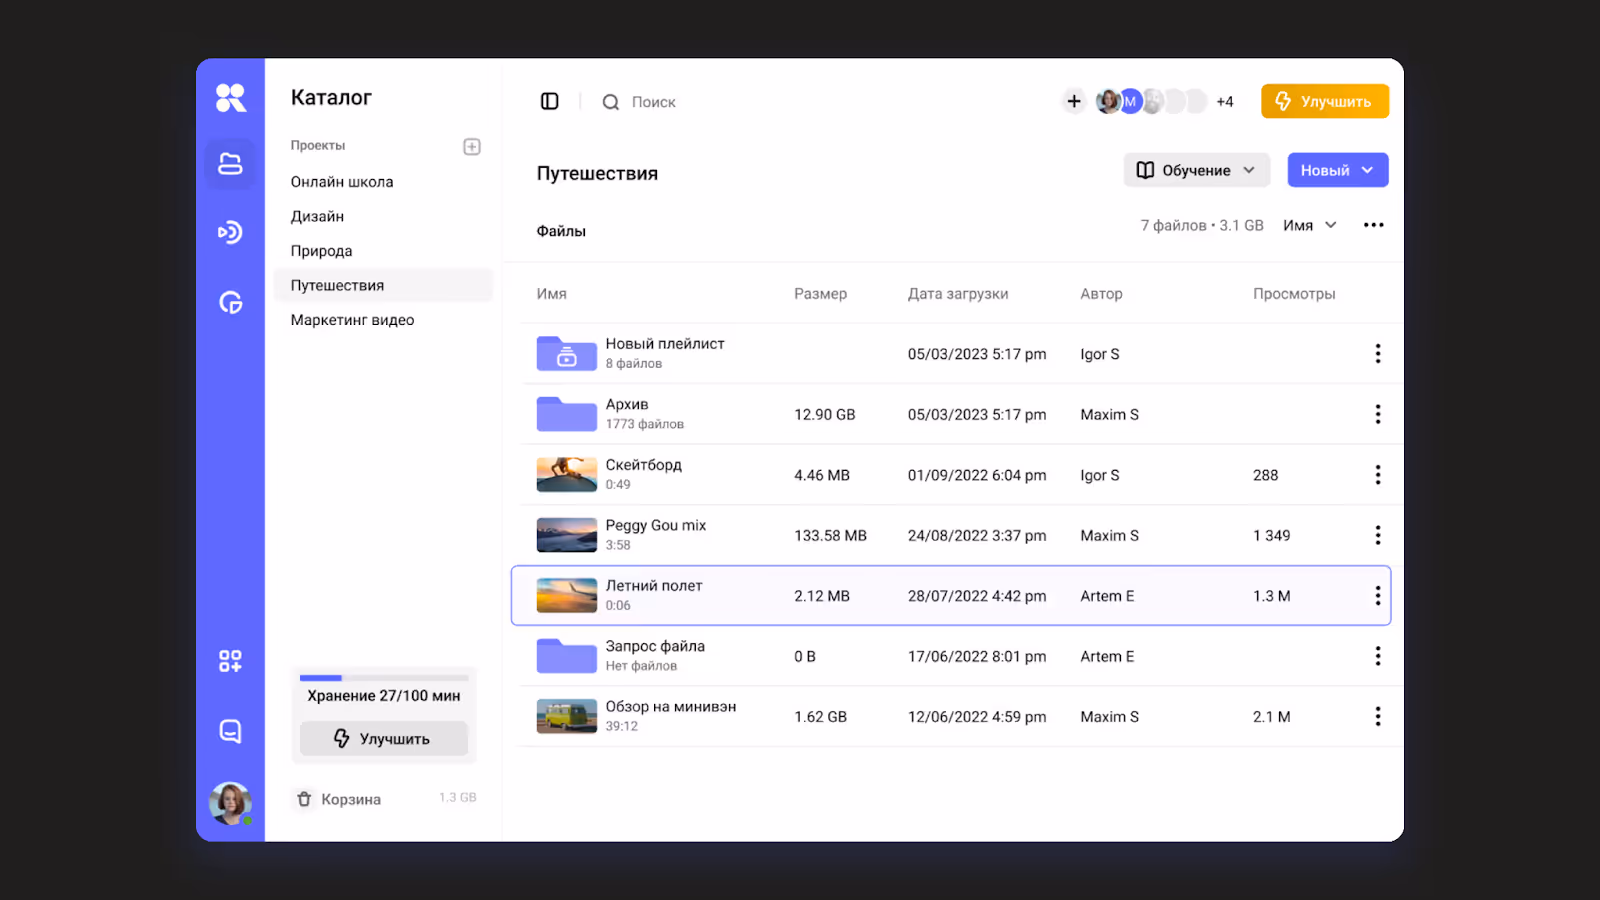
Task: Open more options for Скейтборд row
Action: pos(1378,475)
